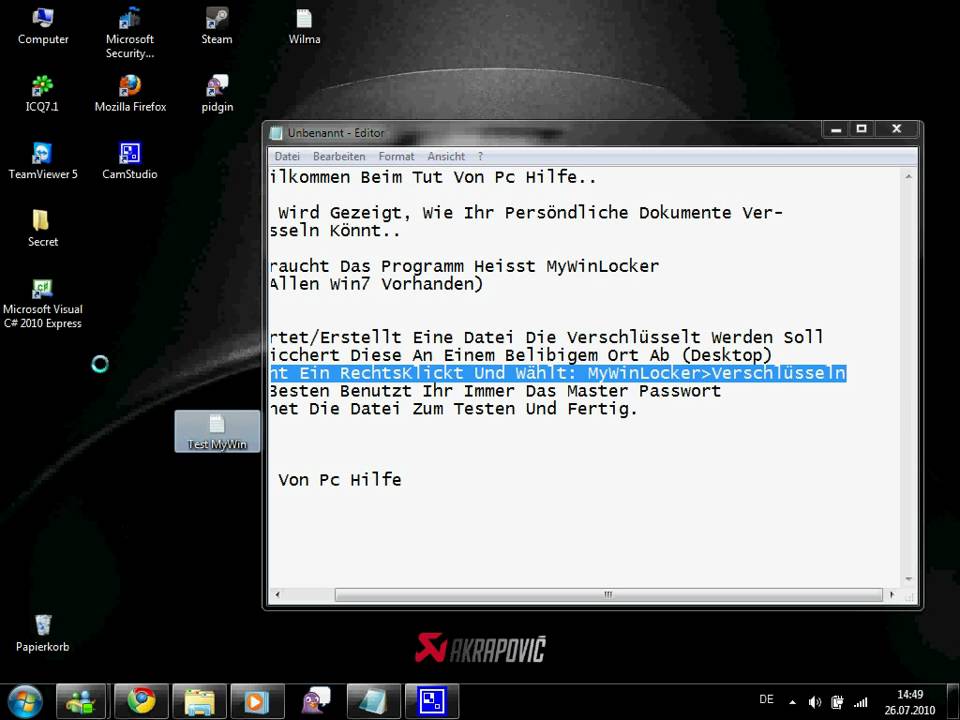The image size is (960, 720).
Task: Show hidden tray icons arrow
Action: tap(792, 702)
